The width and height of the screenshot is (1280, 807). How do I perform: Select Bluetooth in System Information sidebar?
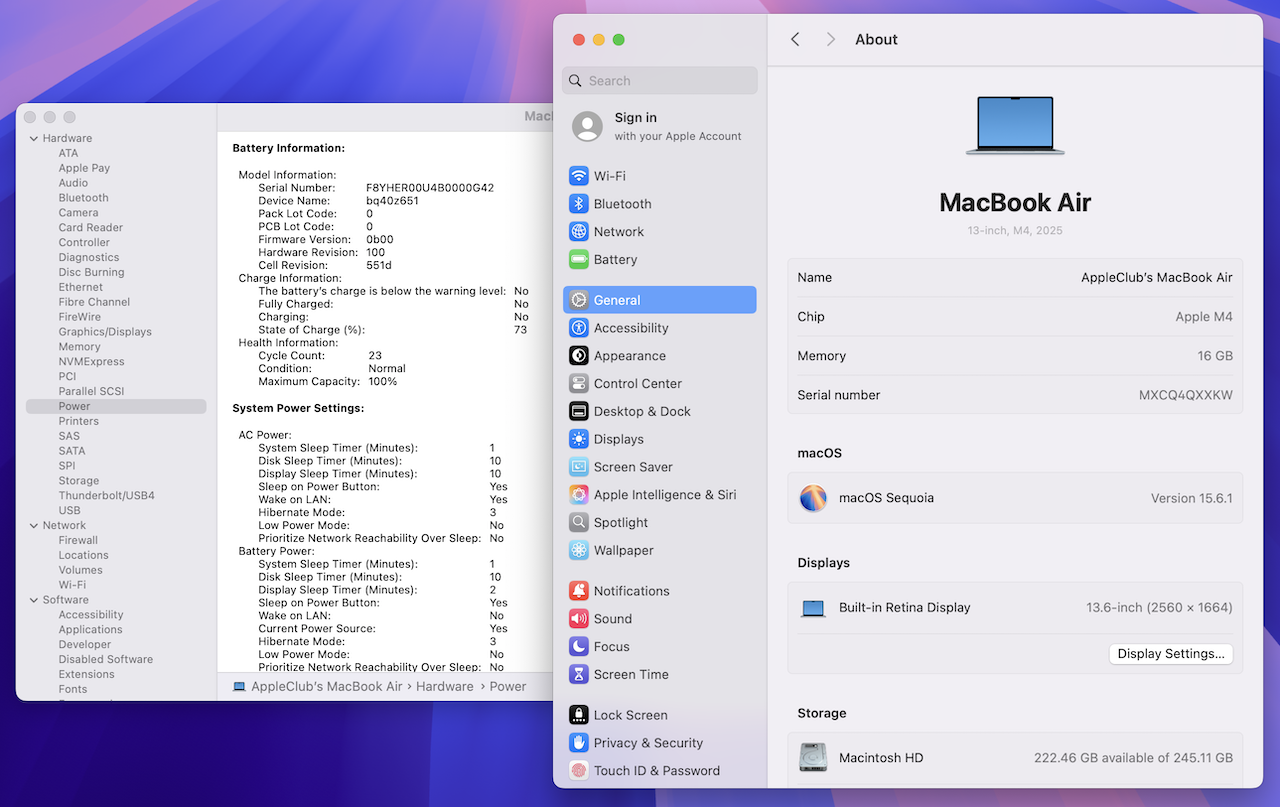(x=83, y=198)
